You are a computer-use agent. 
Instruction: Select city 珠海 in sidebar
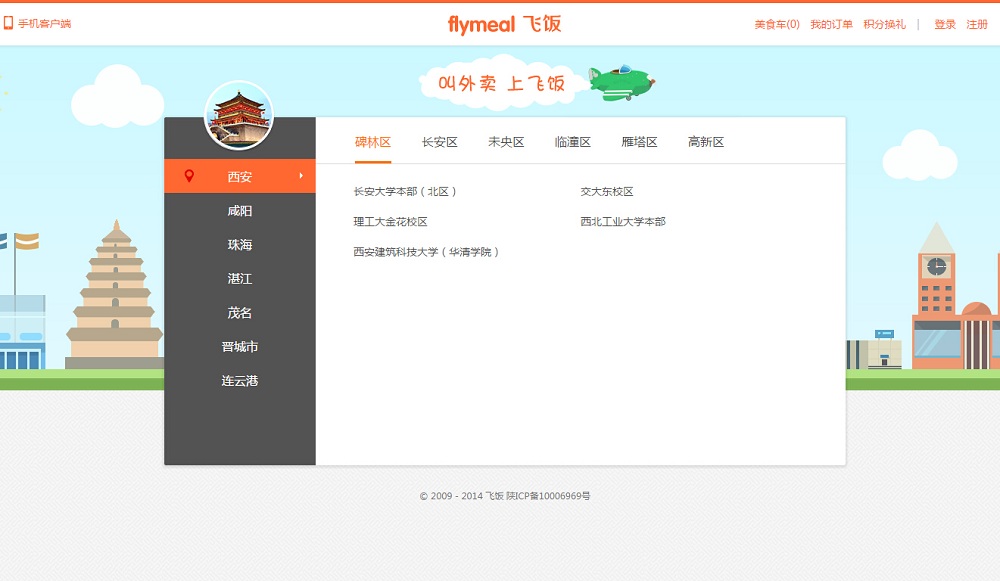point(240,244)
